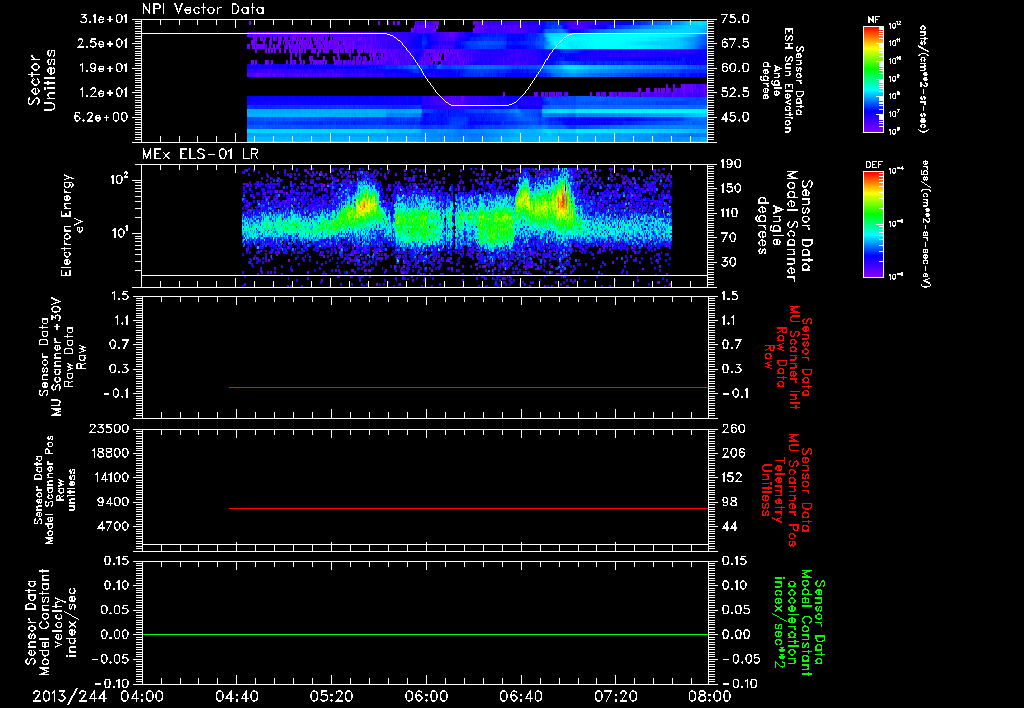Click the 110 scanner angle axis value

(731, 213)
